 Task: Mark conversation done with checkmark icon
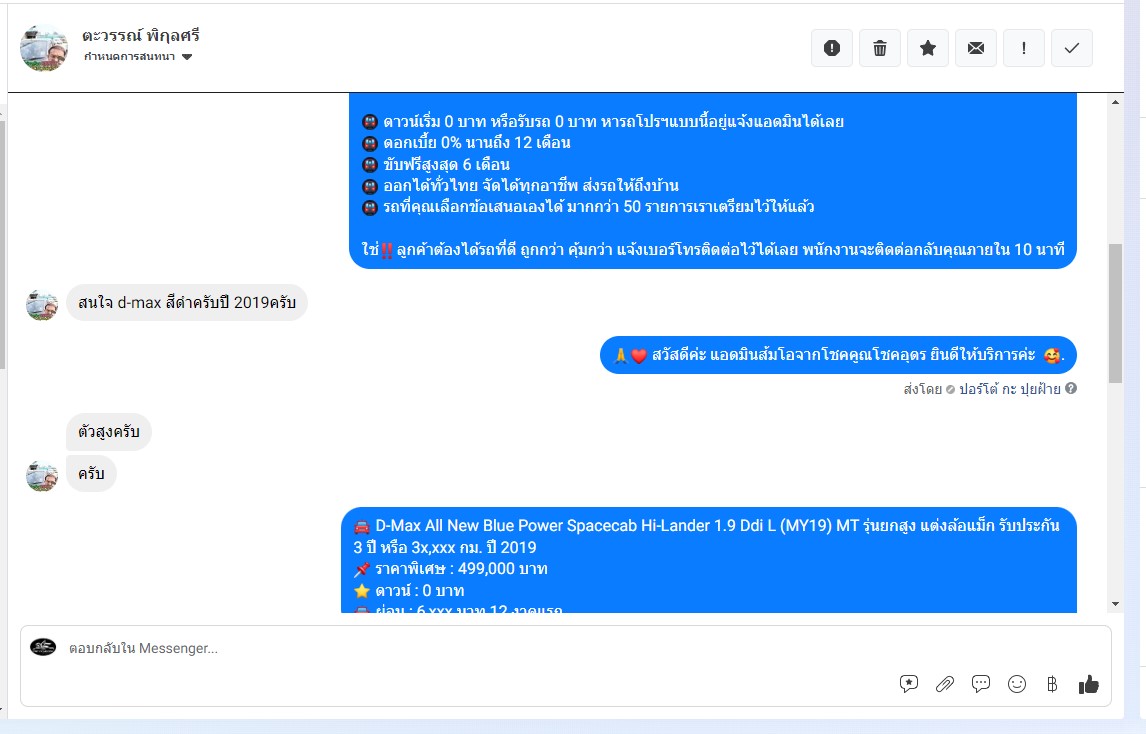click(1072, 48)
